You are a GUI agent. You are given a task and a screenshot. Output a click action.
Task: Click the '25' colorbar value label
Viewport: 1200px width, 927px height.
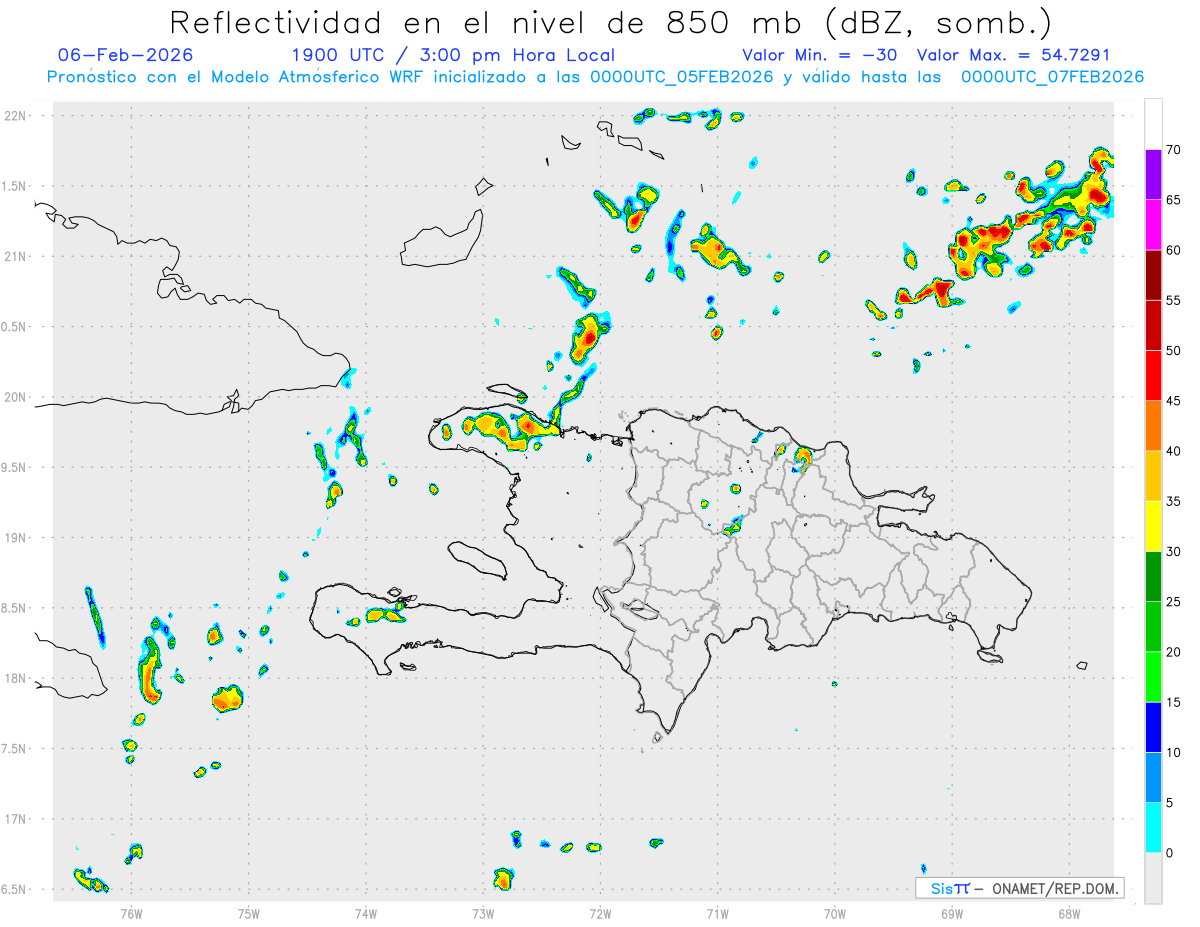coord(1174,602)
